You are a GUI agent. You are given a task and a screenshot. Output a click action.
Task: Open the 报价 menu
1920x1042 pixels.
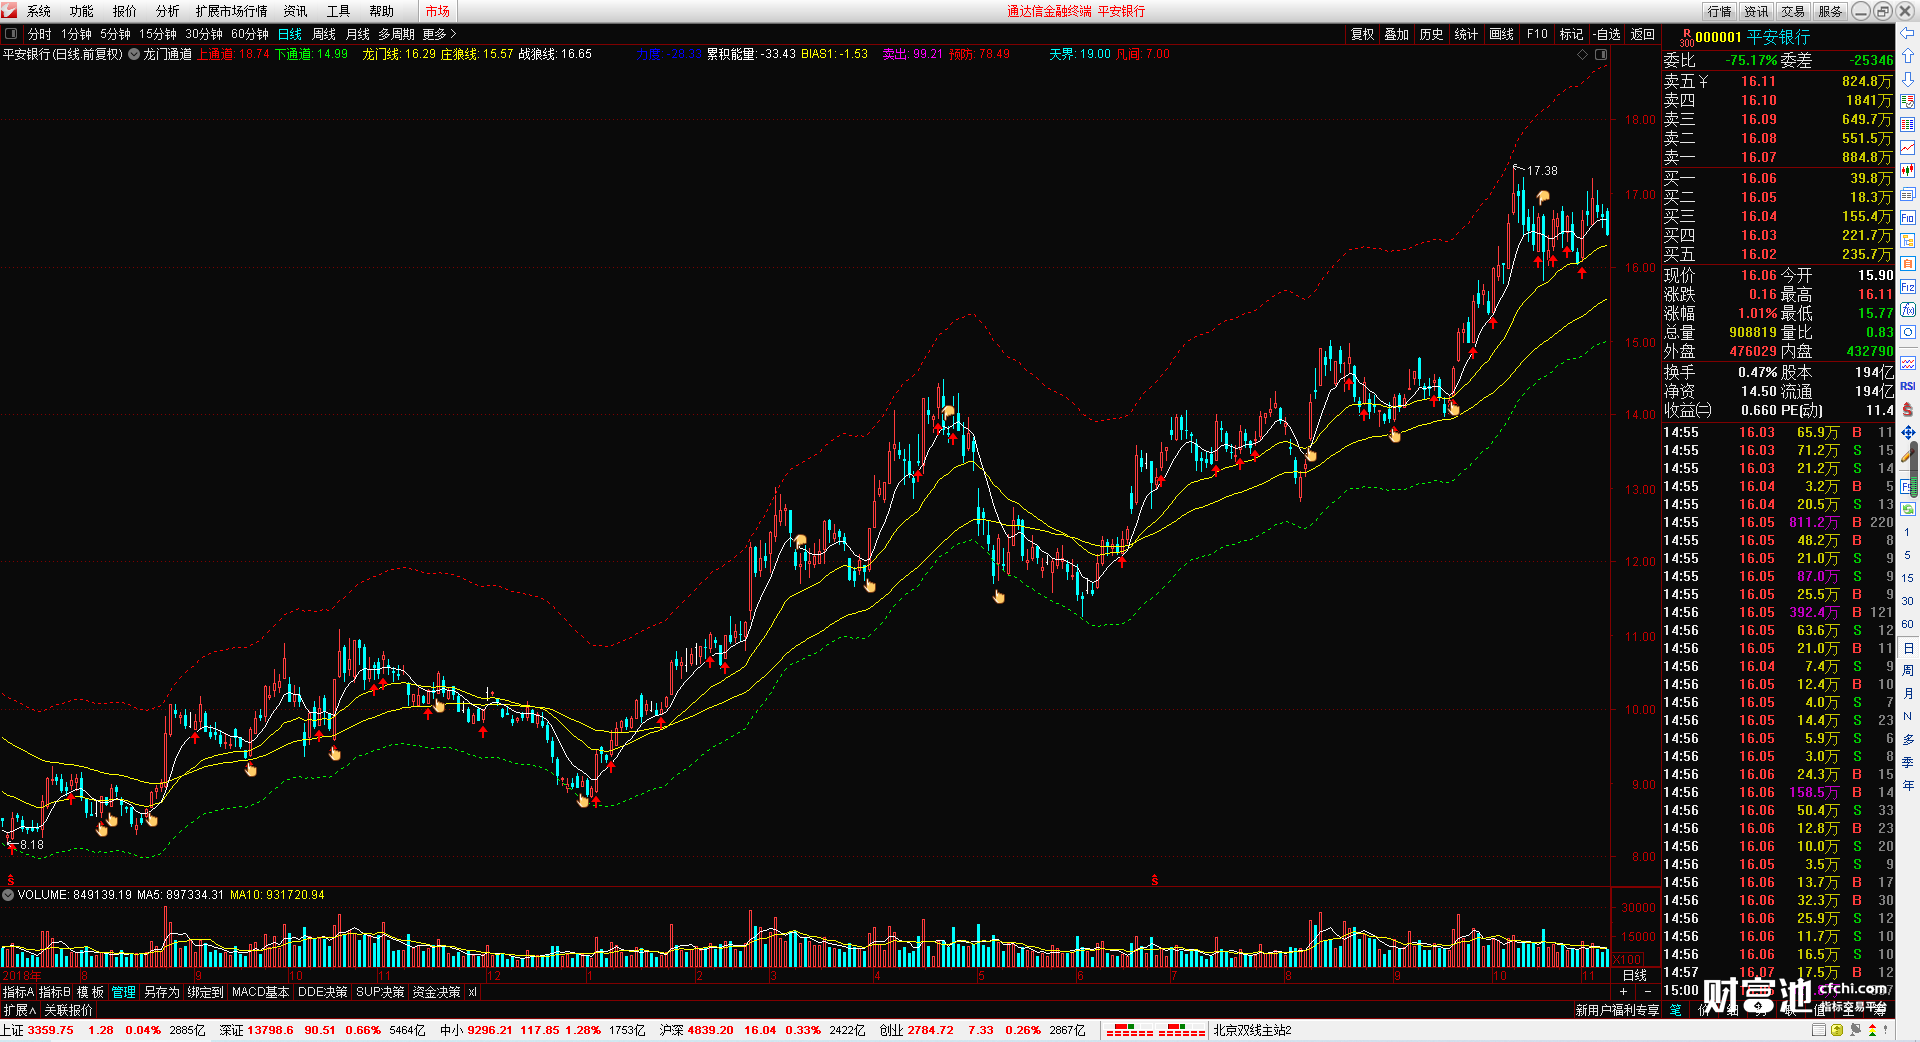point(125,11)
